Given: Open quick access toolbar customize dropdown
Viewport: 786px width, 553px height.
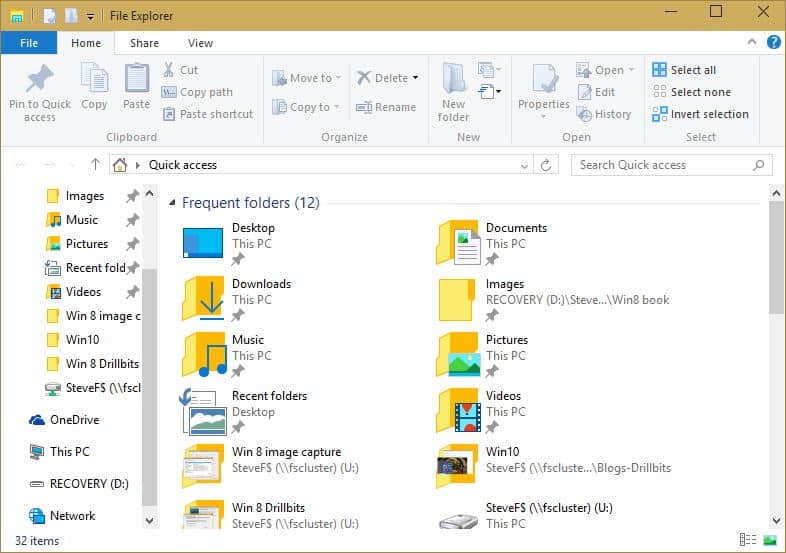Looking at the screenshot, I should 90,17.
